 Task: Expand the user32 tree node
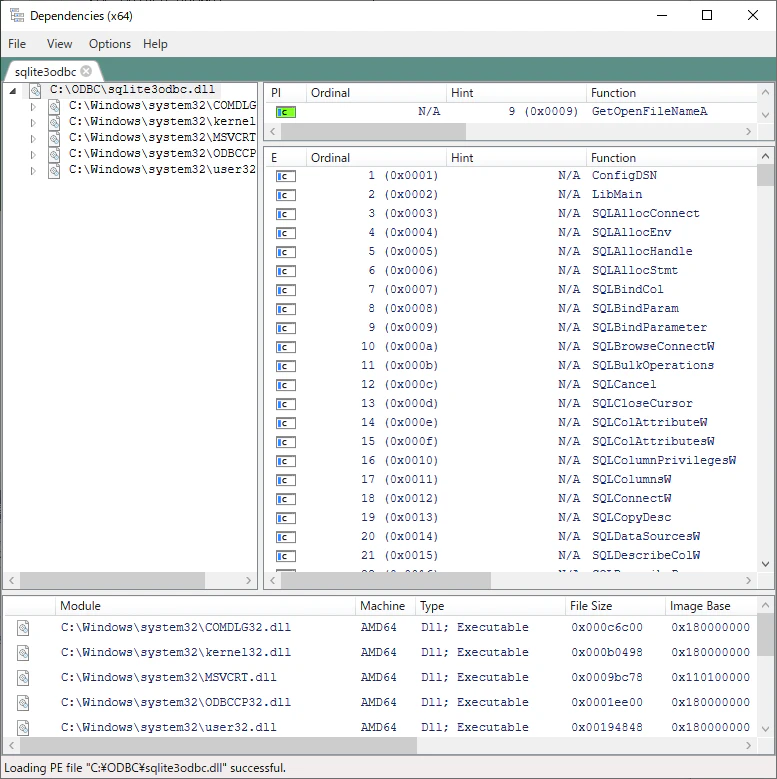pos(33,170)
